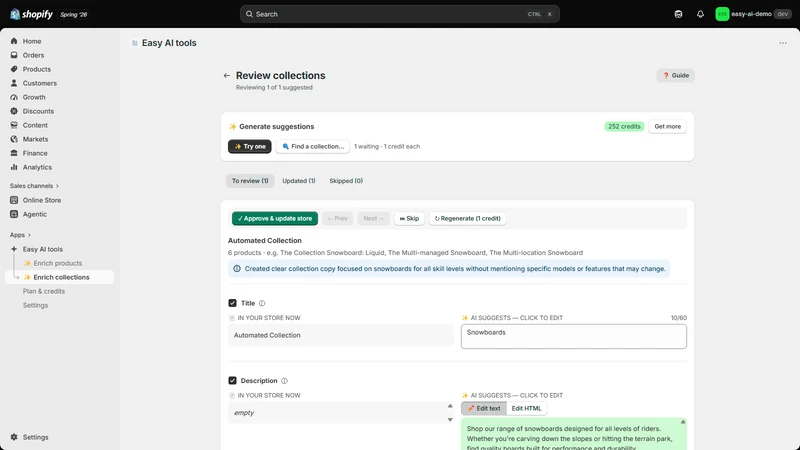Open the app's Settings sub-item
Screen dimensions: 800x450
coord(35,305)
